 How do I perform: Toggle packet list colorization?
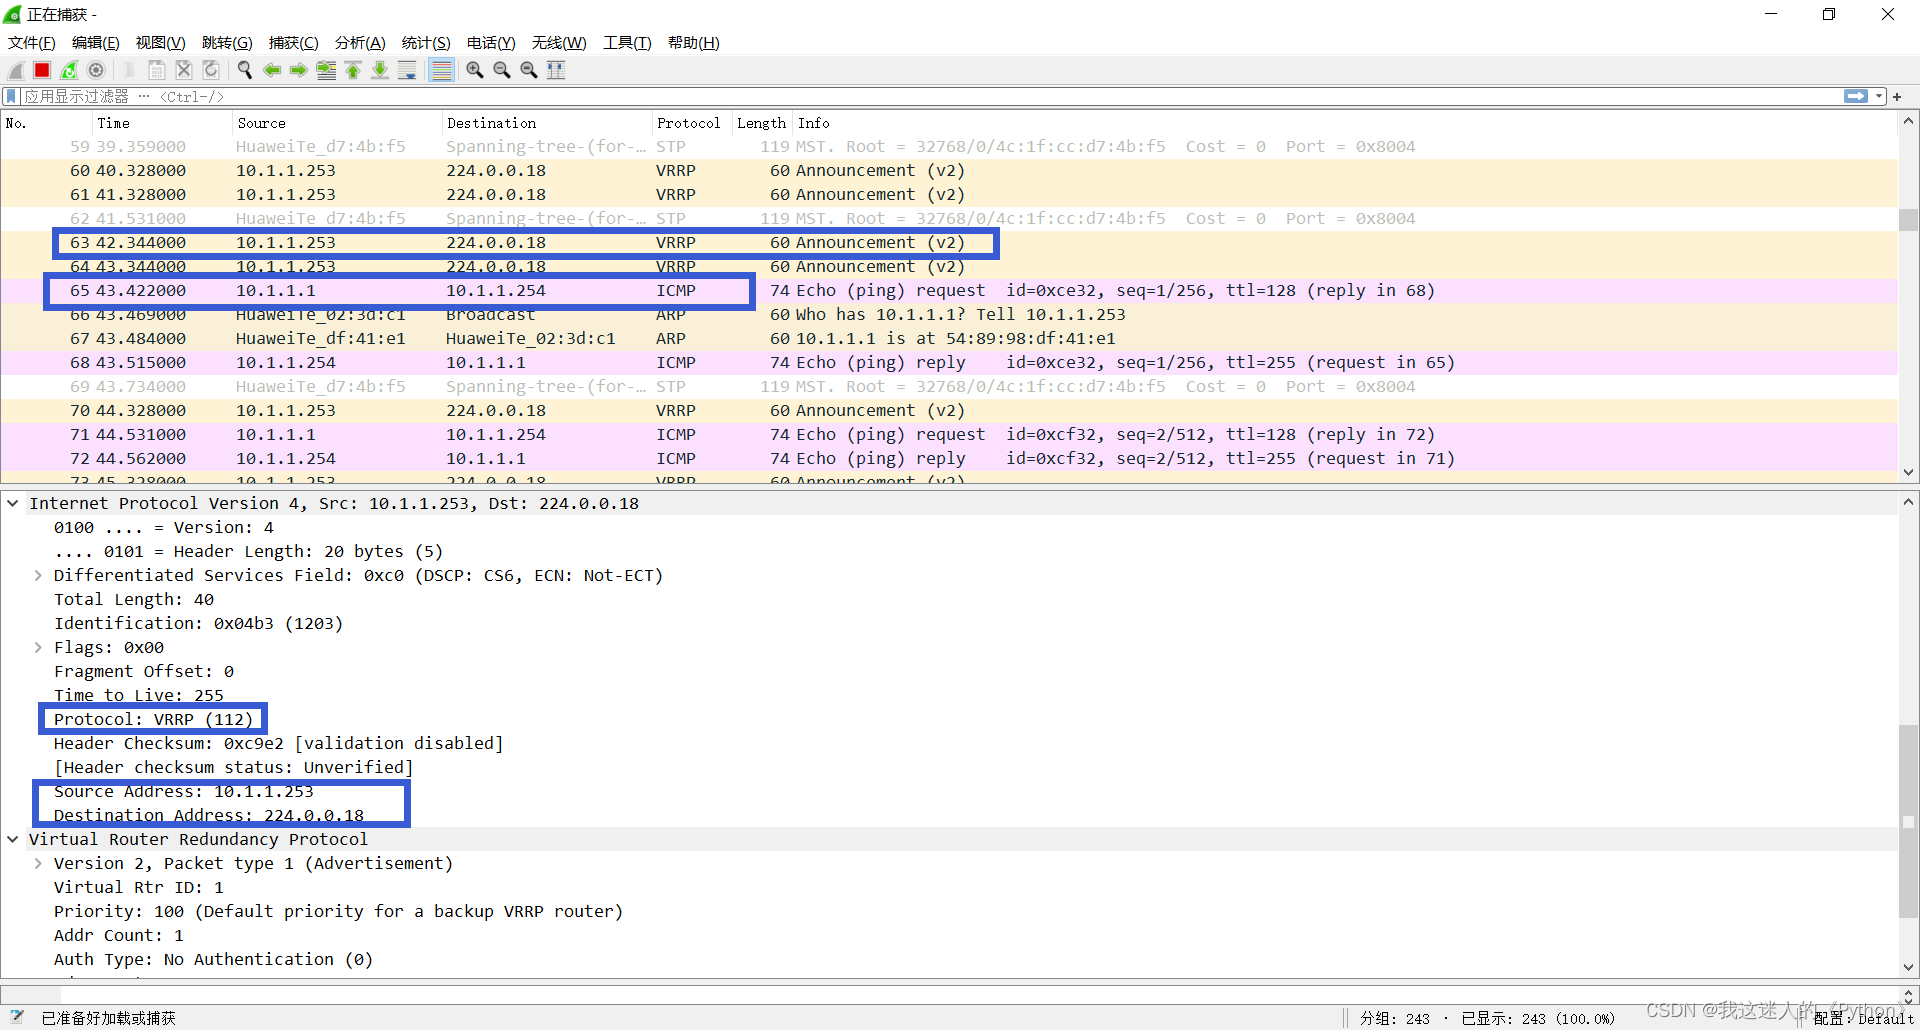pyautogui.click(x=441, y=70)
